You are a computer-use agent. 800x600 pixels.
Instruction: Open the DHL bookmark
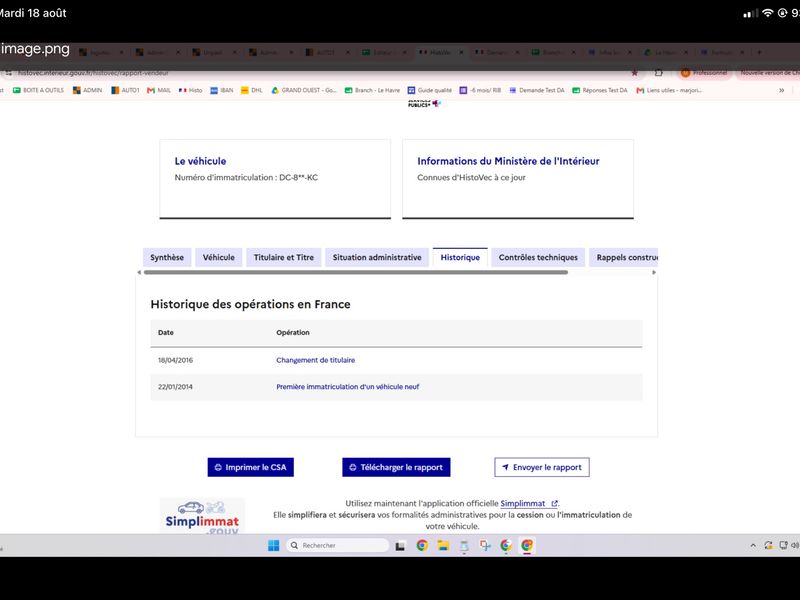pyautogui.click(x=252, y=90)
